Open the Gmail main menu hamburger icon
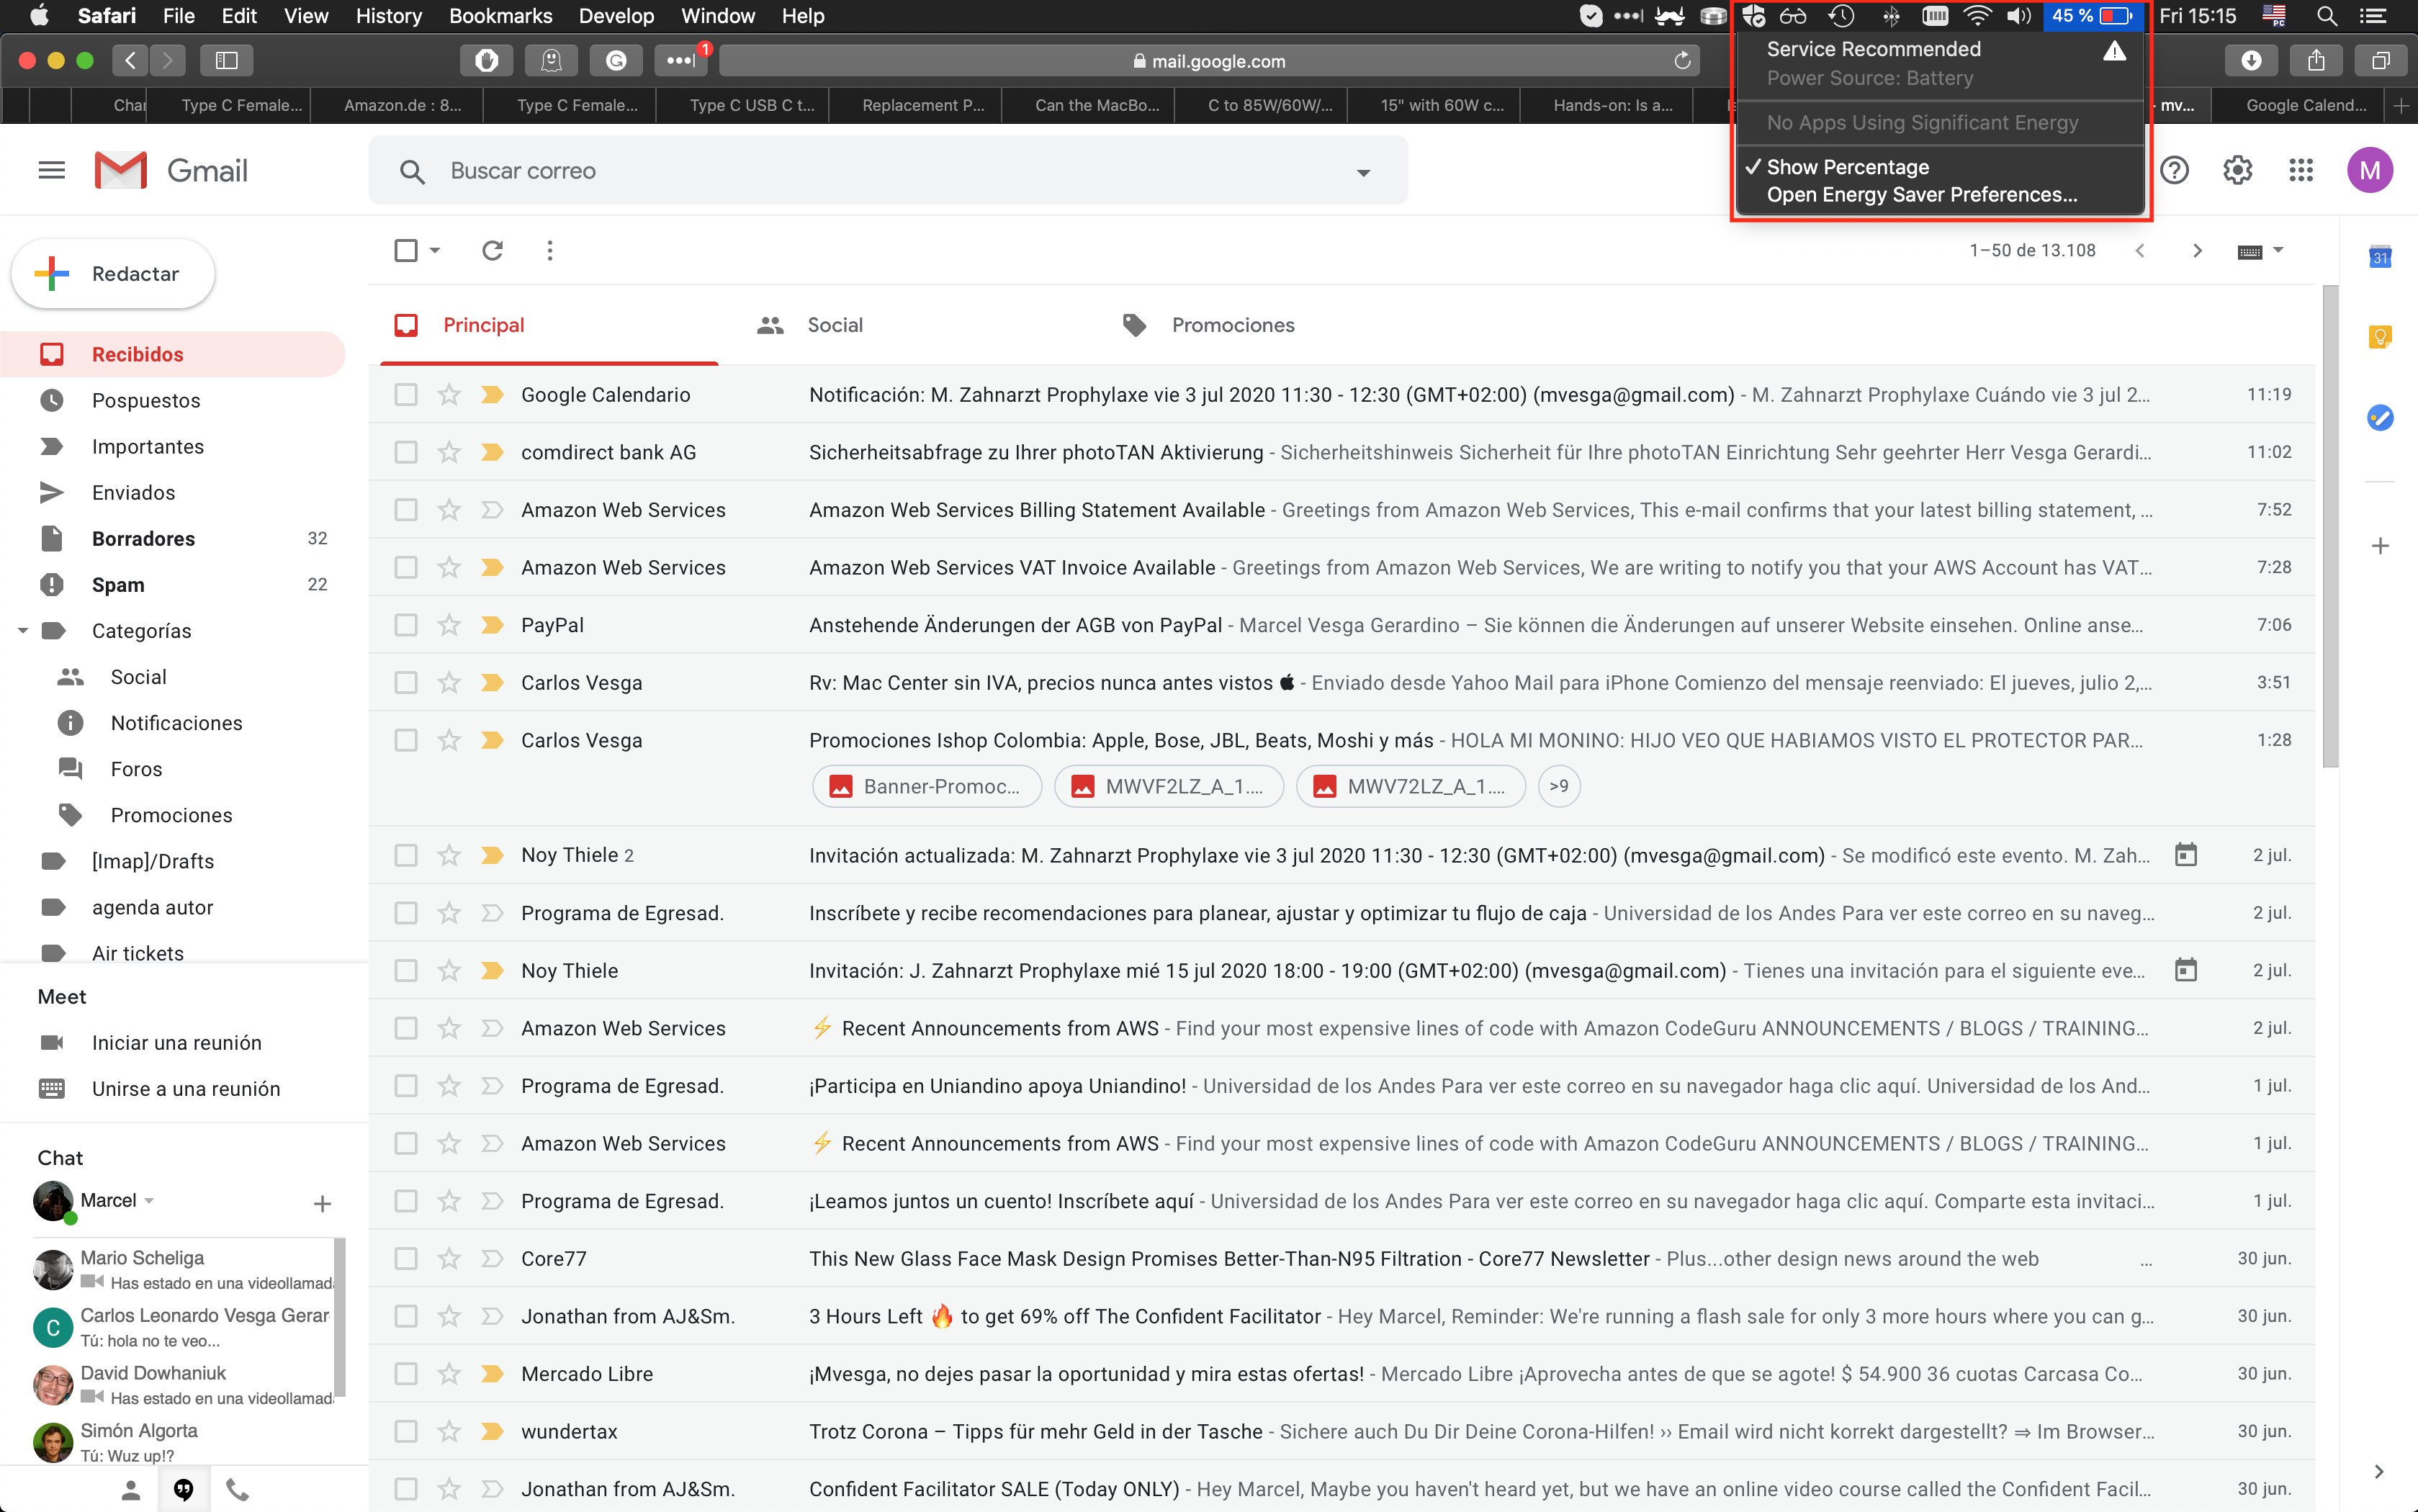Viewport: 2418px width, 1512px height. point(51,171)
